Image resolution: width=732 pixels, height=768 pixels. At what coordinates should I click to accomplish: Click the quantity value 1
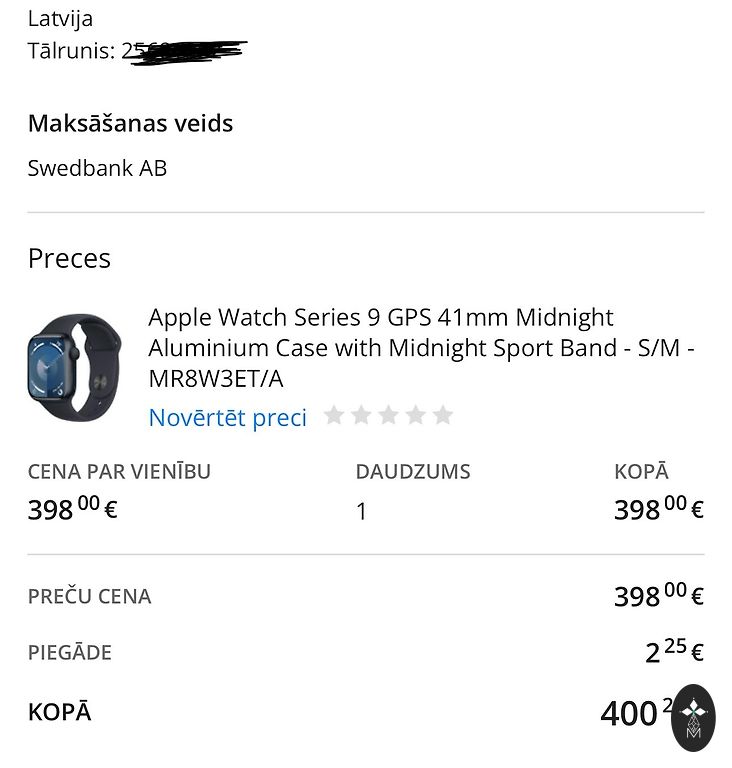click(x=361, y=512)
